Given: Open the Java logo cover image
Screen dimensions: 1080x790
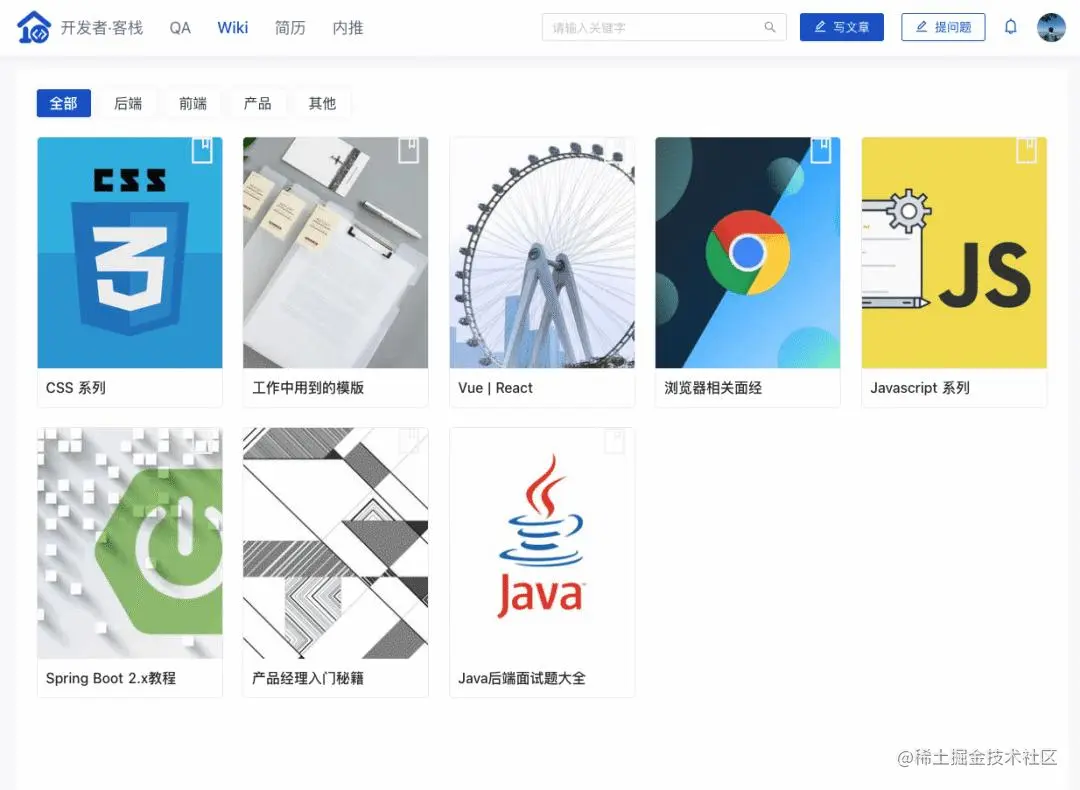Looking at the screenshot, I should click(542, 543).
